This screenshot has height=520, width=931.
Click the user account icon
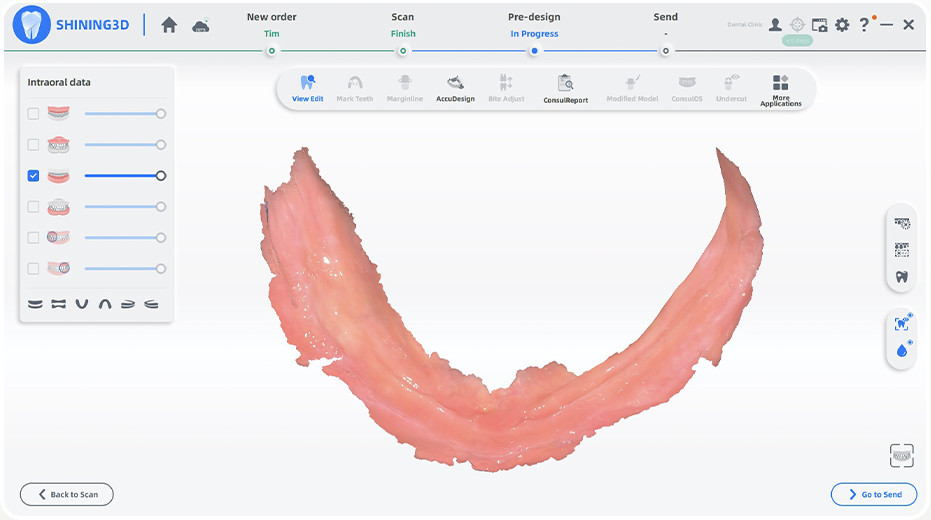click(x=775, y=25)
